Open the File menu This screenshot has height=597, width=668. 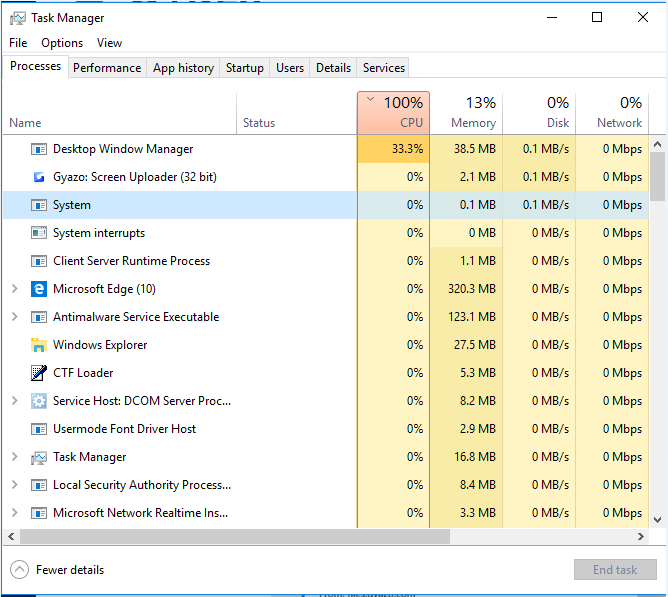(18, 43)
